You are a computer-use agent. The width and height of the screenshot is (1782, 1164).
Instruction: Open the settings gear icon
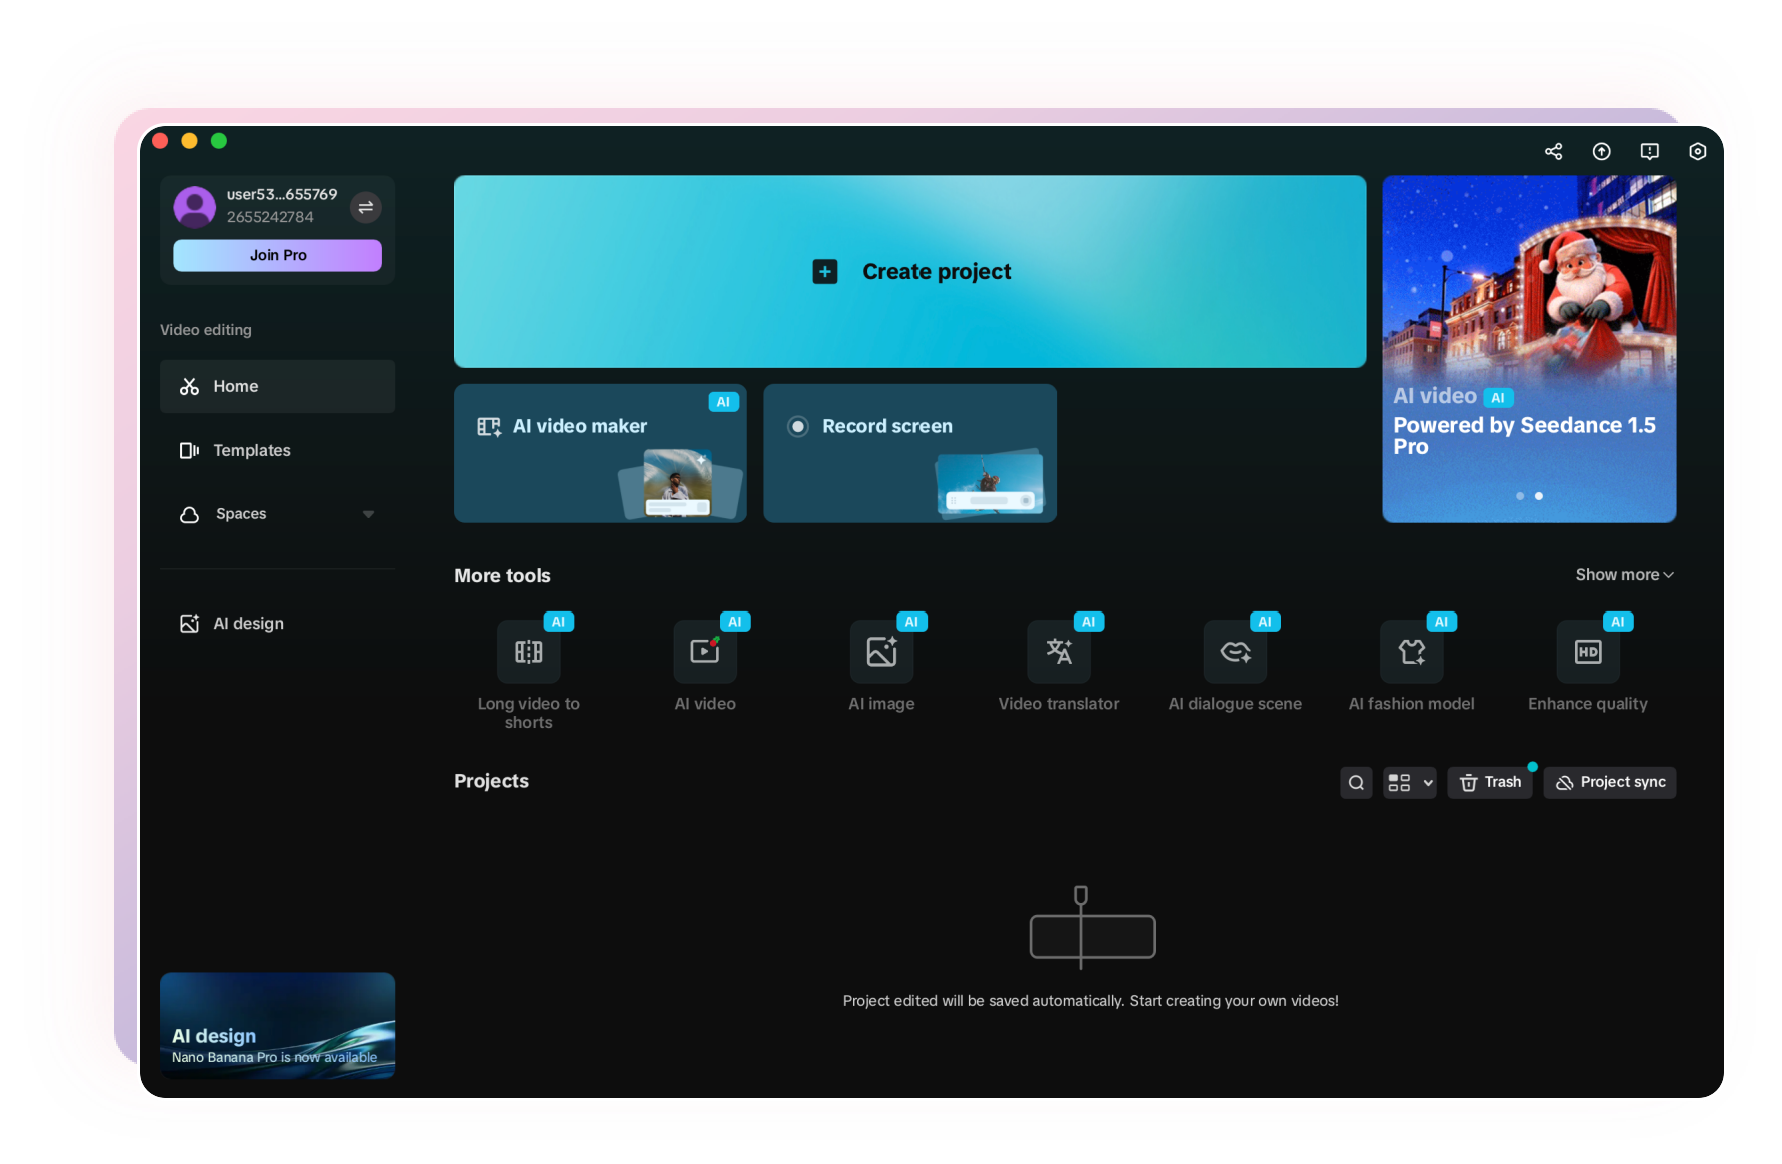tap(1697, 151)
